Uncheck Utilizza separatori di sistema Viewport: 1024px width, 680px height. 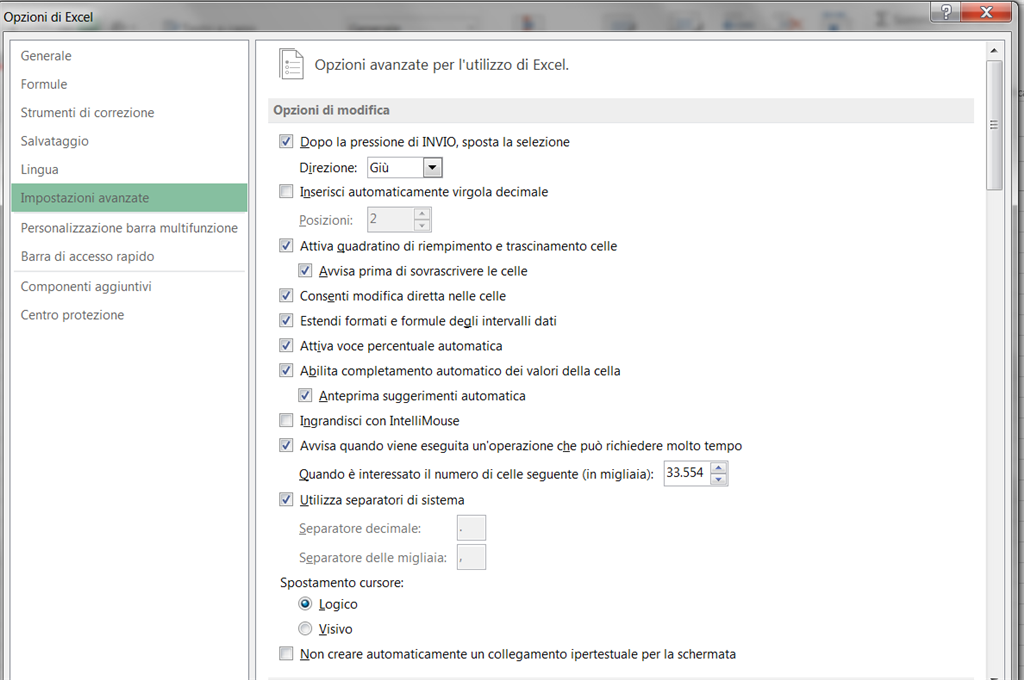[x=286, y=500]
